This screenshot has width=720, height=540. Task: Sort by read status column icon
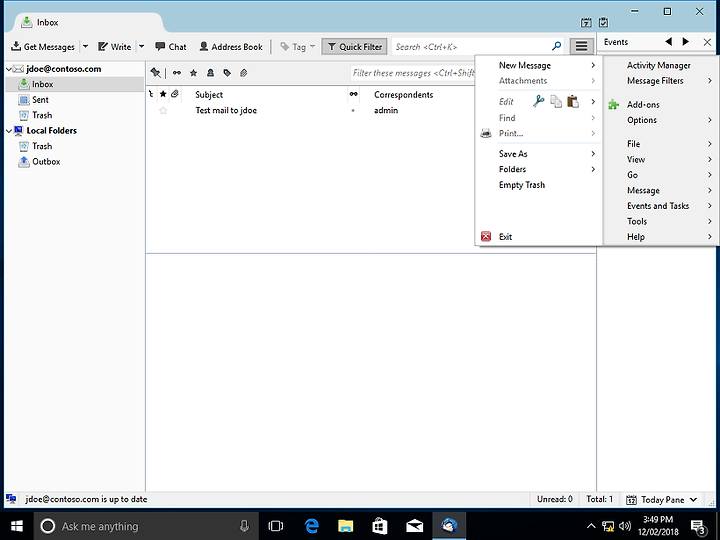click(353, 94)
